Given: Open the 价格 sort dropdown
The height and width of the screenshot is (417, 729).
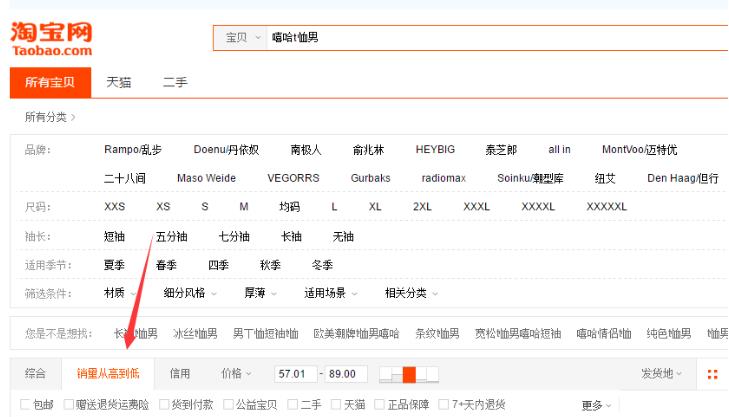Looking at the screenshot, I should click(235, 373).
